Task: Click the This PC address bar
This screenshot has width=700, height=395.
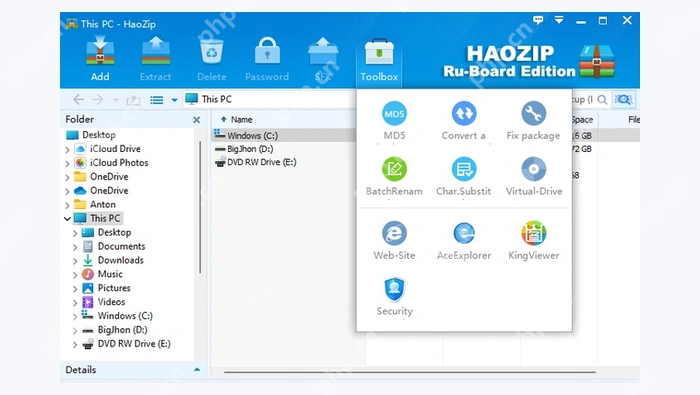Action: click(x=270, y=99)
